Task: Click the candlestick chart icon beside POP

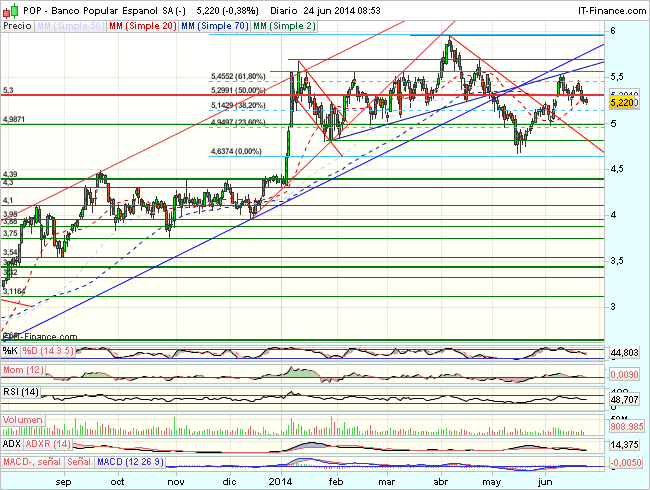Action: click(x=8, y=9)
